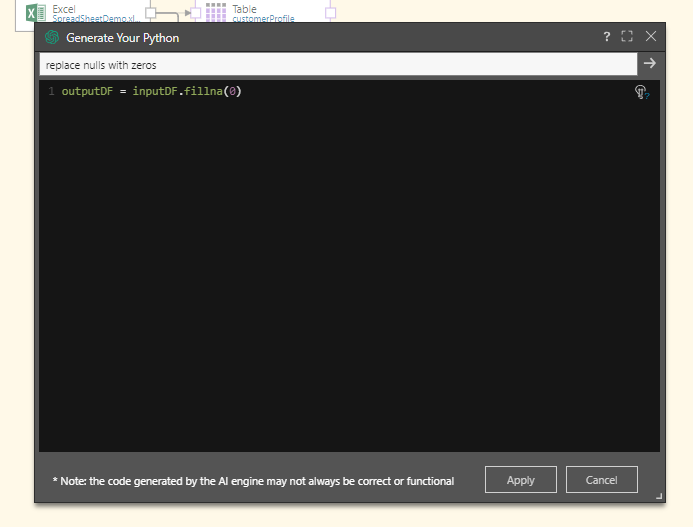Click the dialog resize grip in corner
This screenshot has height=527, width=693.
click(x=658, y=496)
